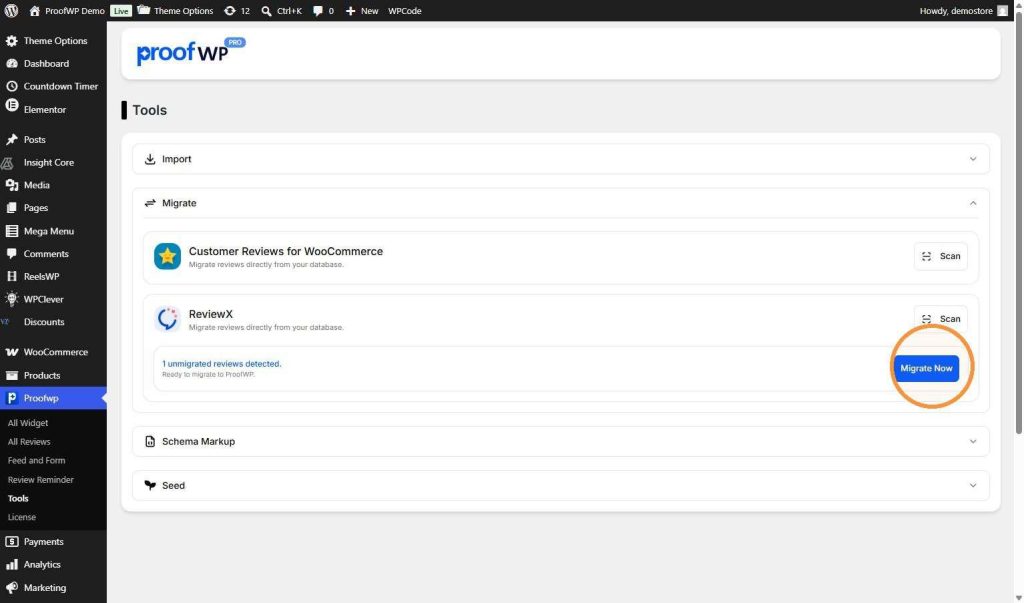Collapse the Migrate section chevron
The height and width of the screenshot is (603, 1024).
click(973, 203)
